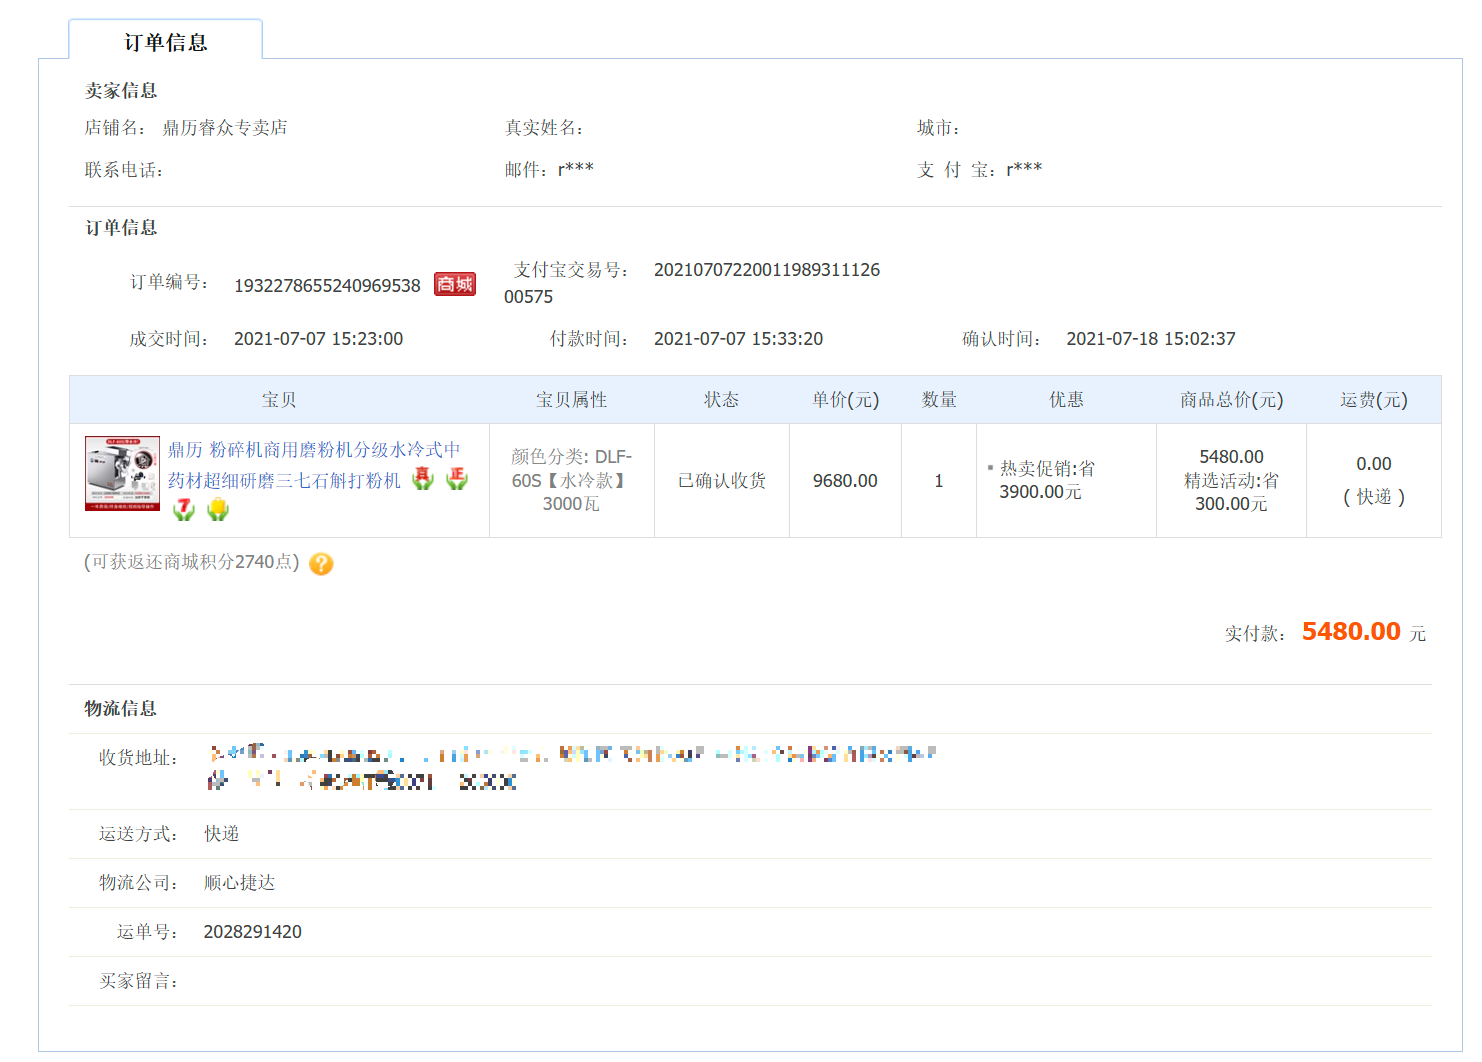Click the 真 genuine guarantee icon
The height and width of the screenshot is (1062, 1482).
424,479
